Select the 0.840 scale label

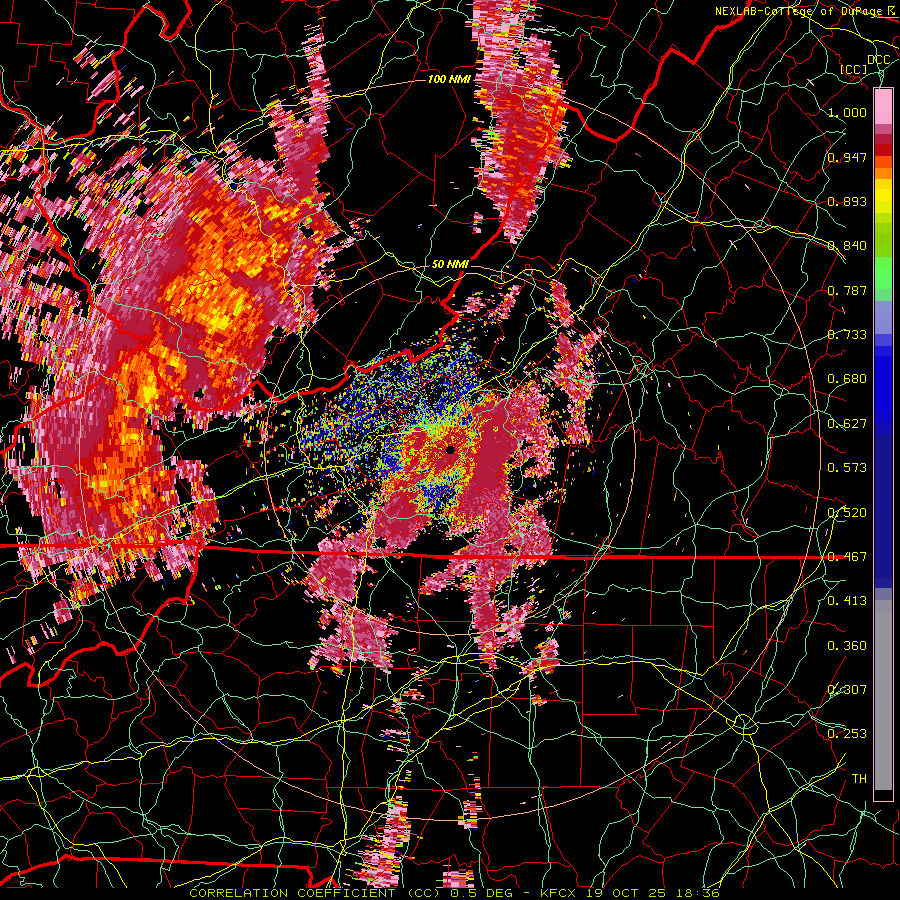coord(847,246)
